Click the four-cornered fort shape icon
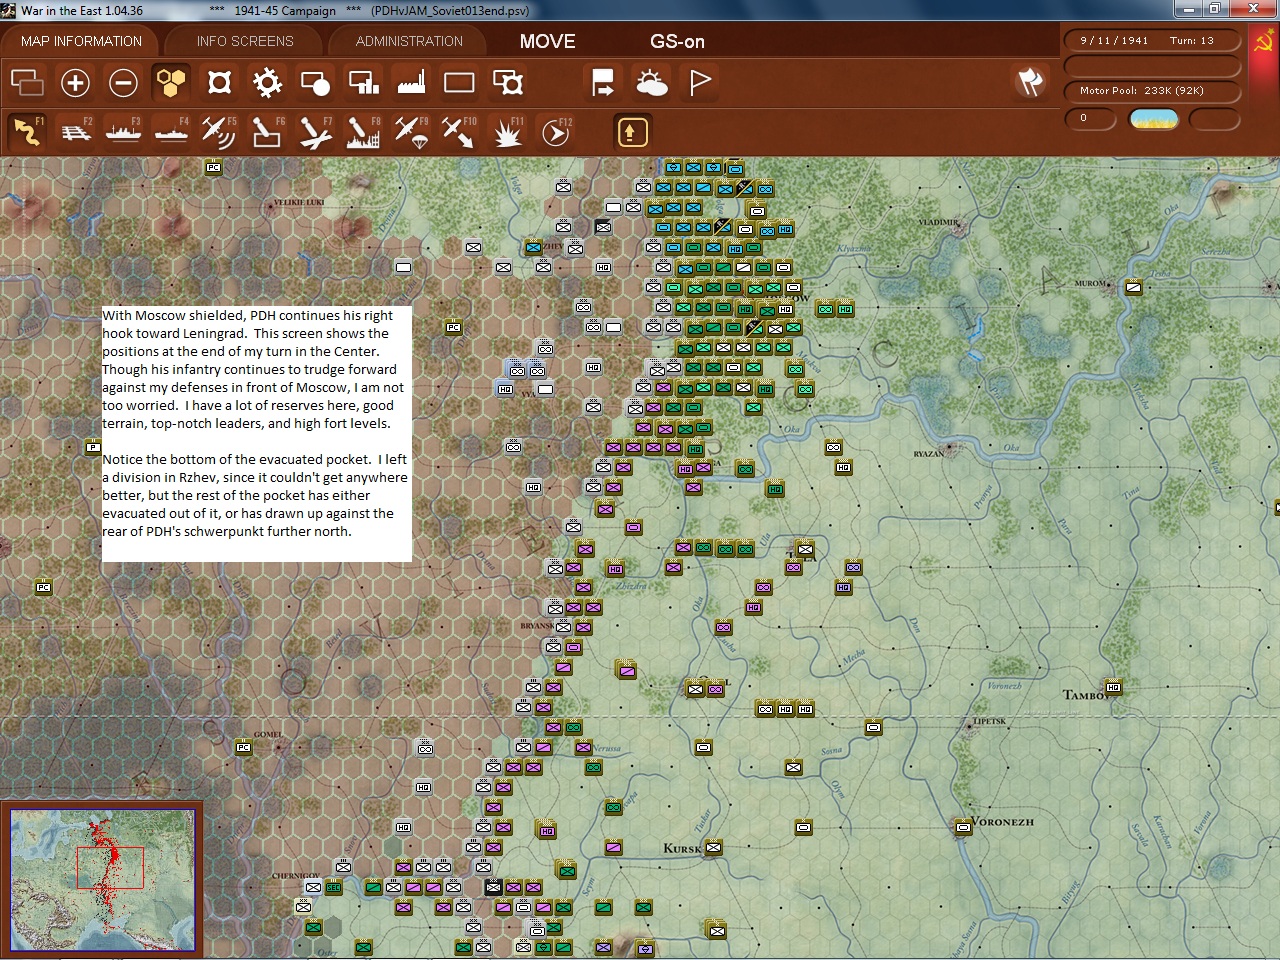The width and height of the screenshot is (1280, 960). coord(219,82)
